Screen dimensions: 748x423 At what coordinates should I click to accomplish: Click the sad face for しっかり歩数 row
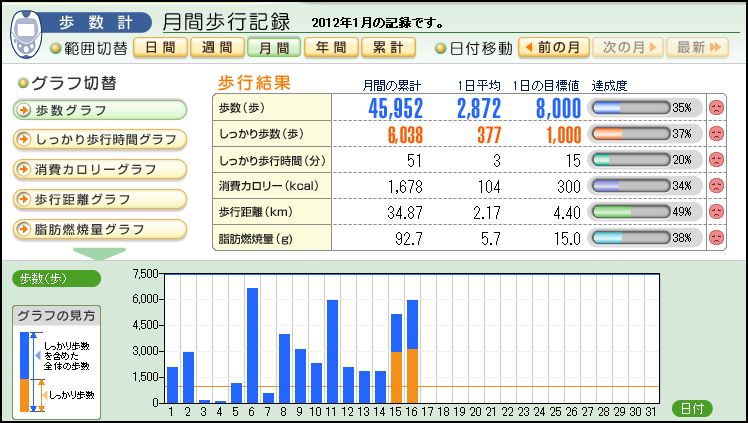716,134
